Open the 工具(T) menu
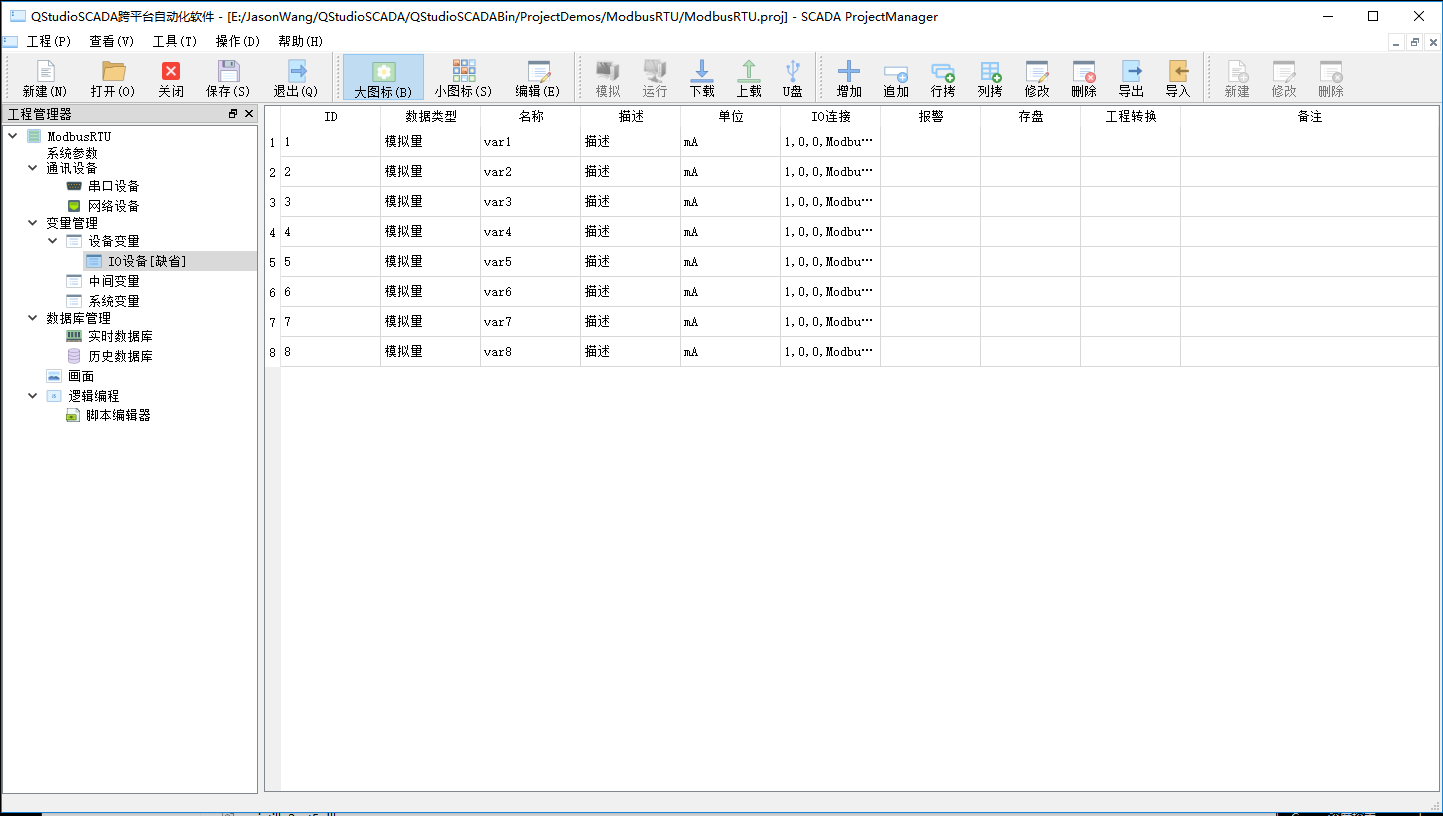 tap(174, 41)
